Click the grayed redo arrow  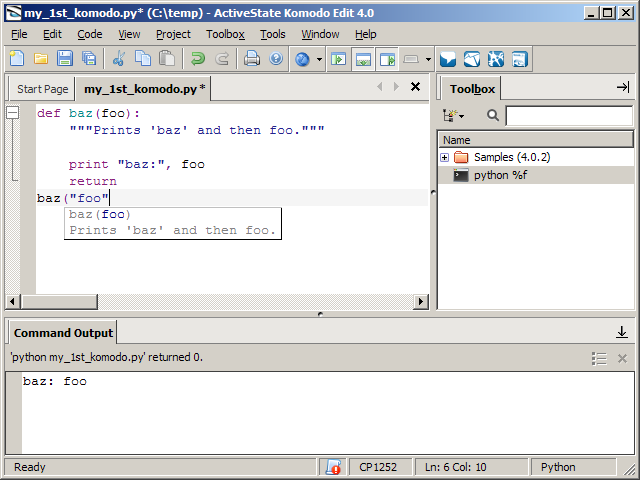[222, 59]
